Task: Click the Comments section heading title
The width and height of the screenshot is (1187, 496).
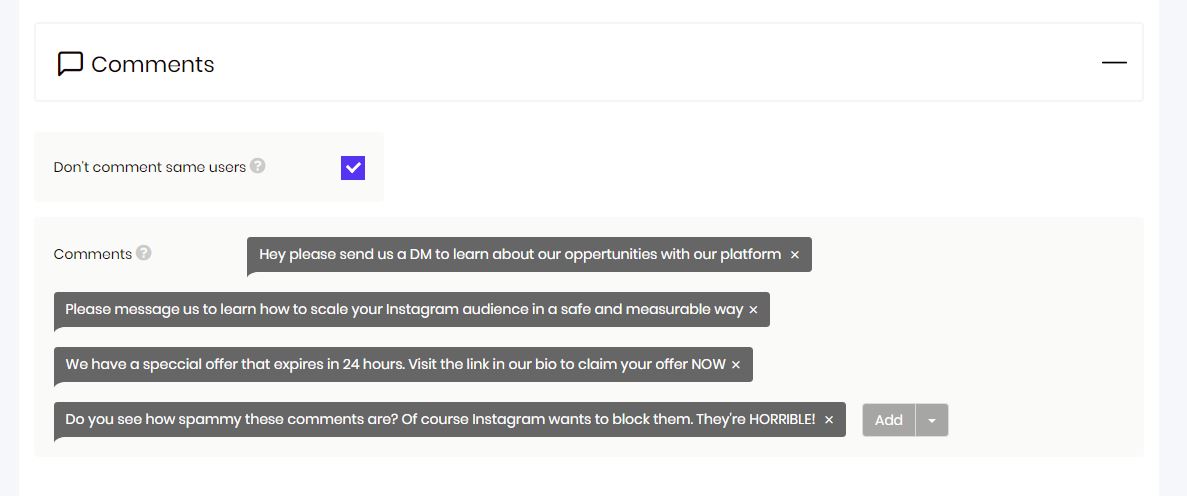Action: click(153, 64)
